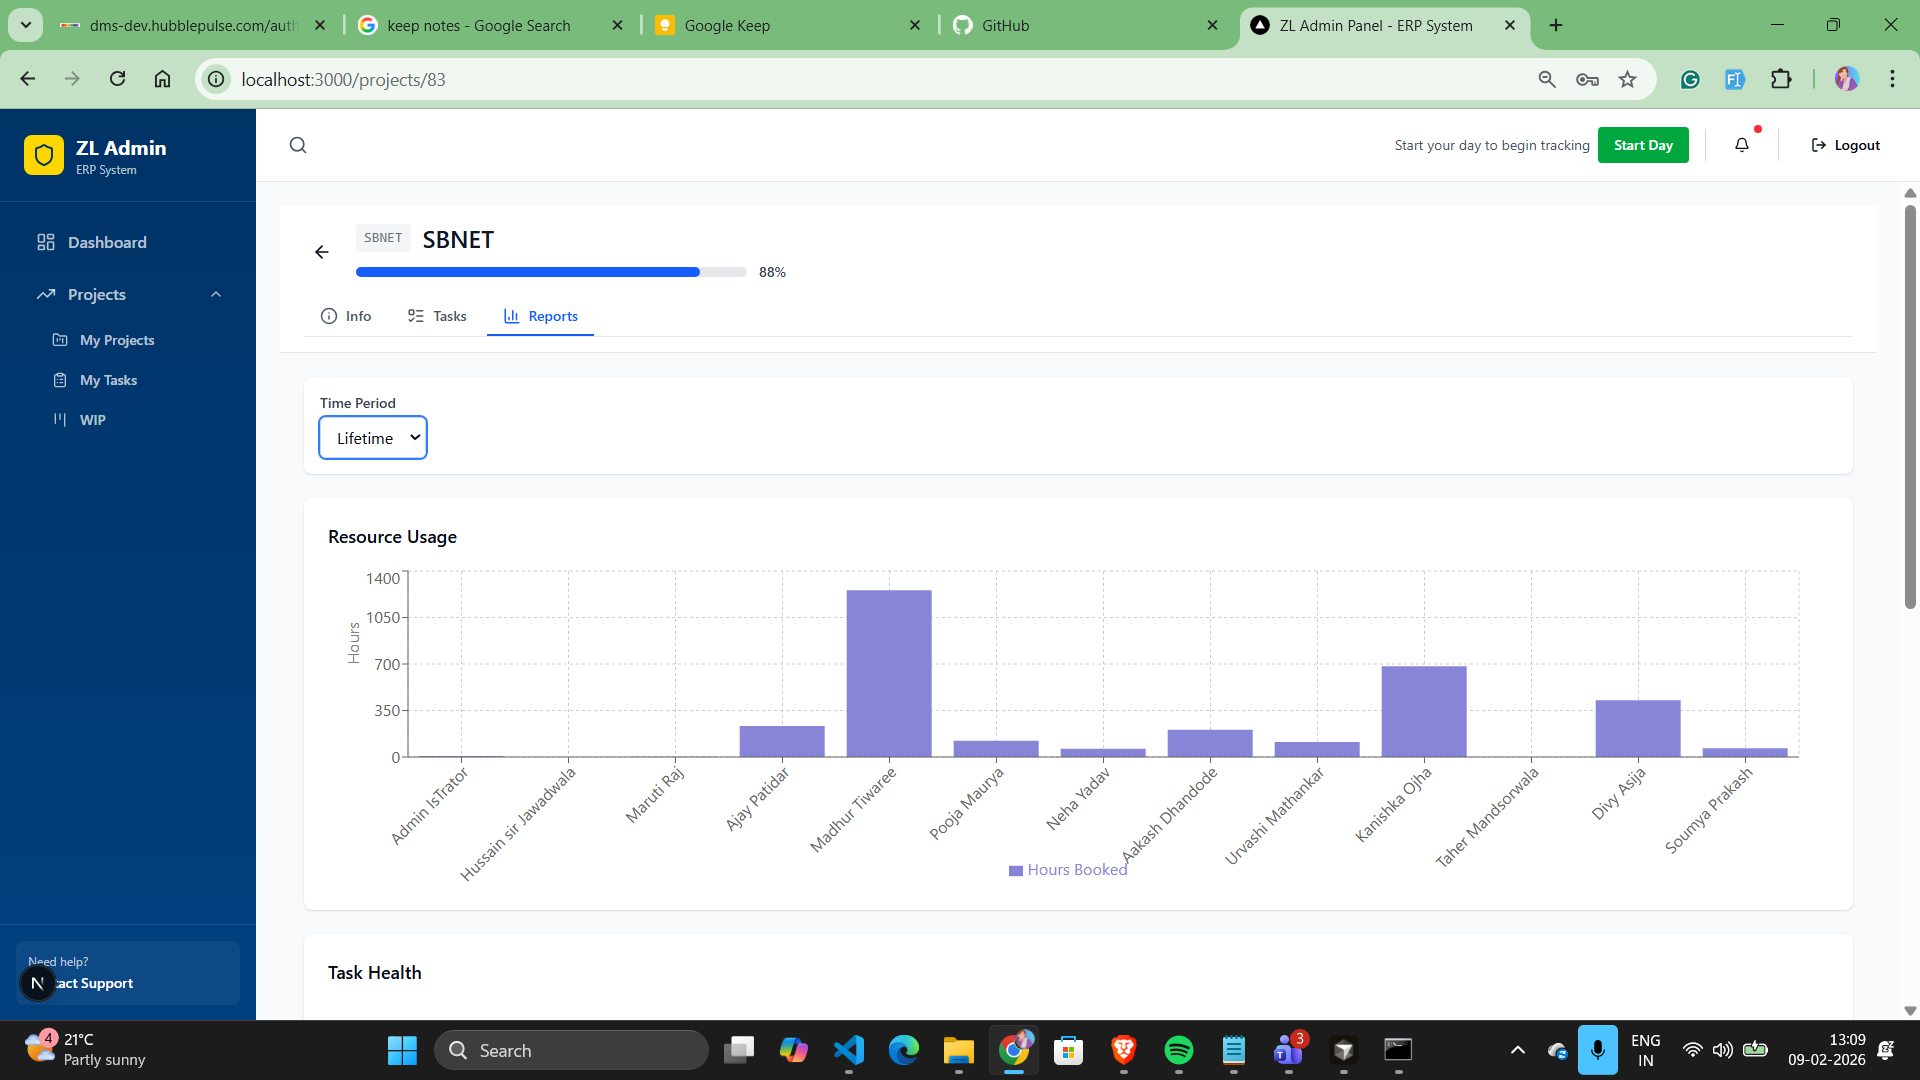This screenshot has width=1920, height=1080.
Task: Click the search magnifier icon in header
Action: tap(298, 145)
